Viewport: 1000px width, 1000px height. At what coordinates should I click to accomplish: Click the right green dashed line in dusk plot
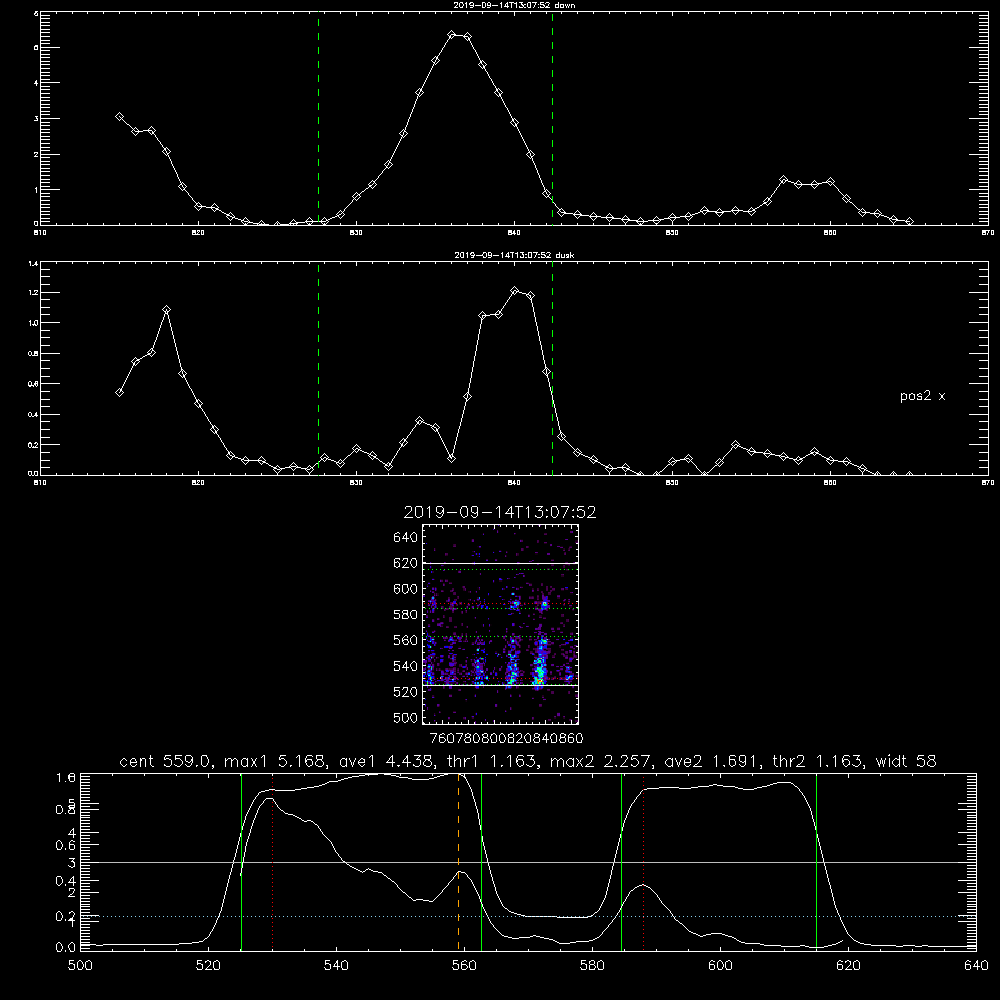(552, 369)
